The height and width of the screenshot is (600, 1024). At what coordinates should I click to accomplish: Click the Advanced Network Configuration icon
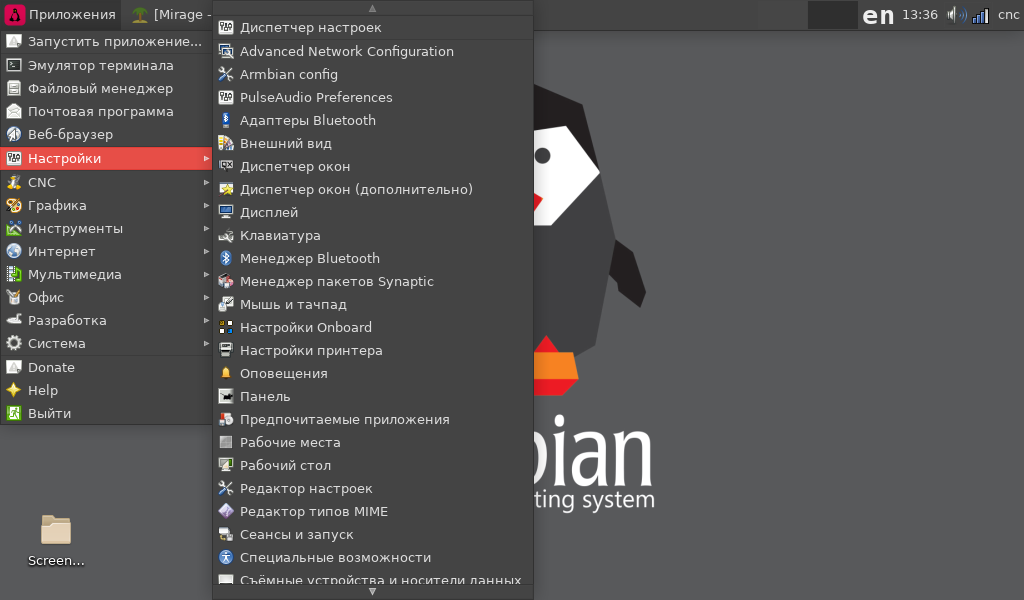226,51
